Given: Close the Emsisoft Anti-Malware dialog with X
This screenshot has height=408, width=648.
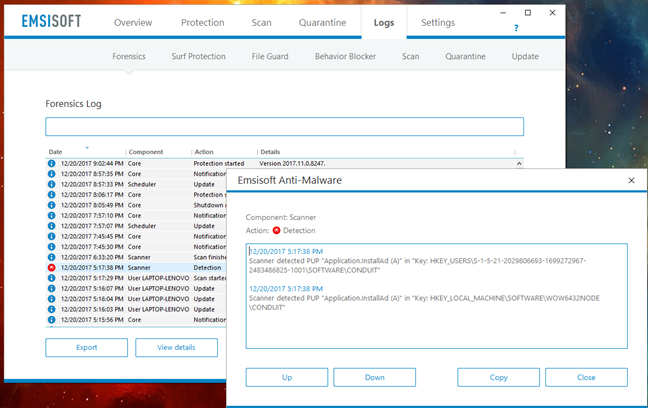Looking at the screenshot, I should coord(631,180).
